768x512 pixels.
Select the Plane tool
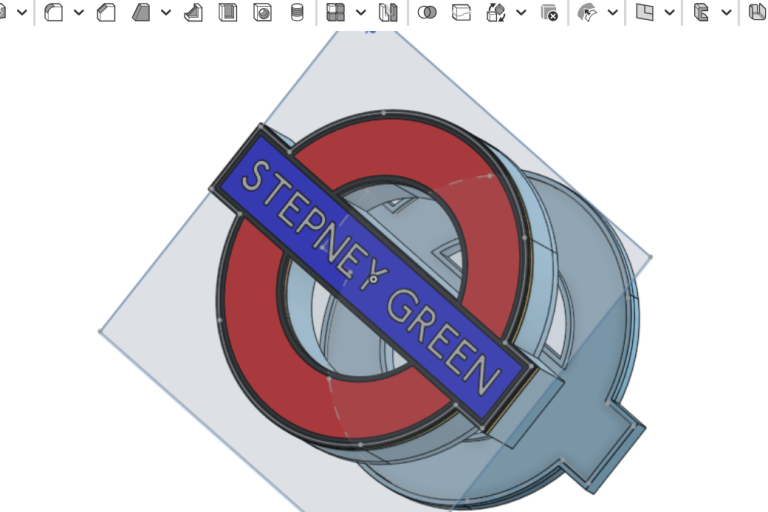(644, 12)
